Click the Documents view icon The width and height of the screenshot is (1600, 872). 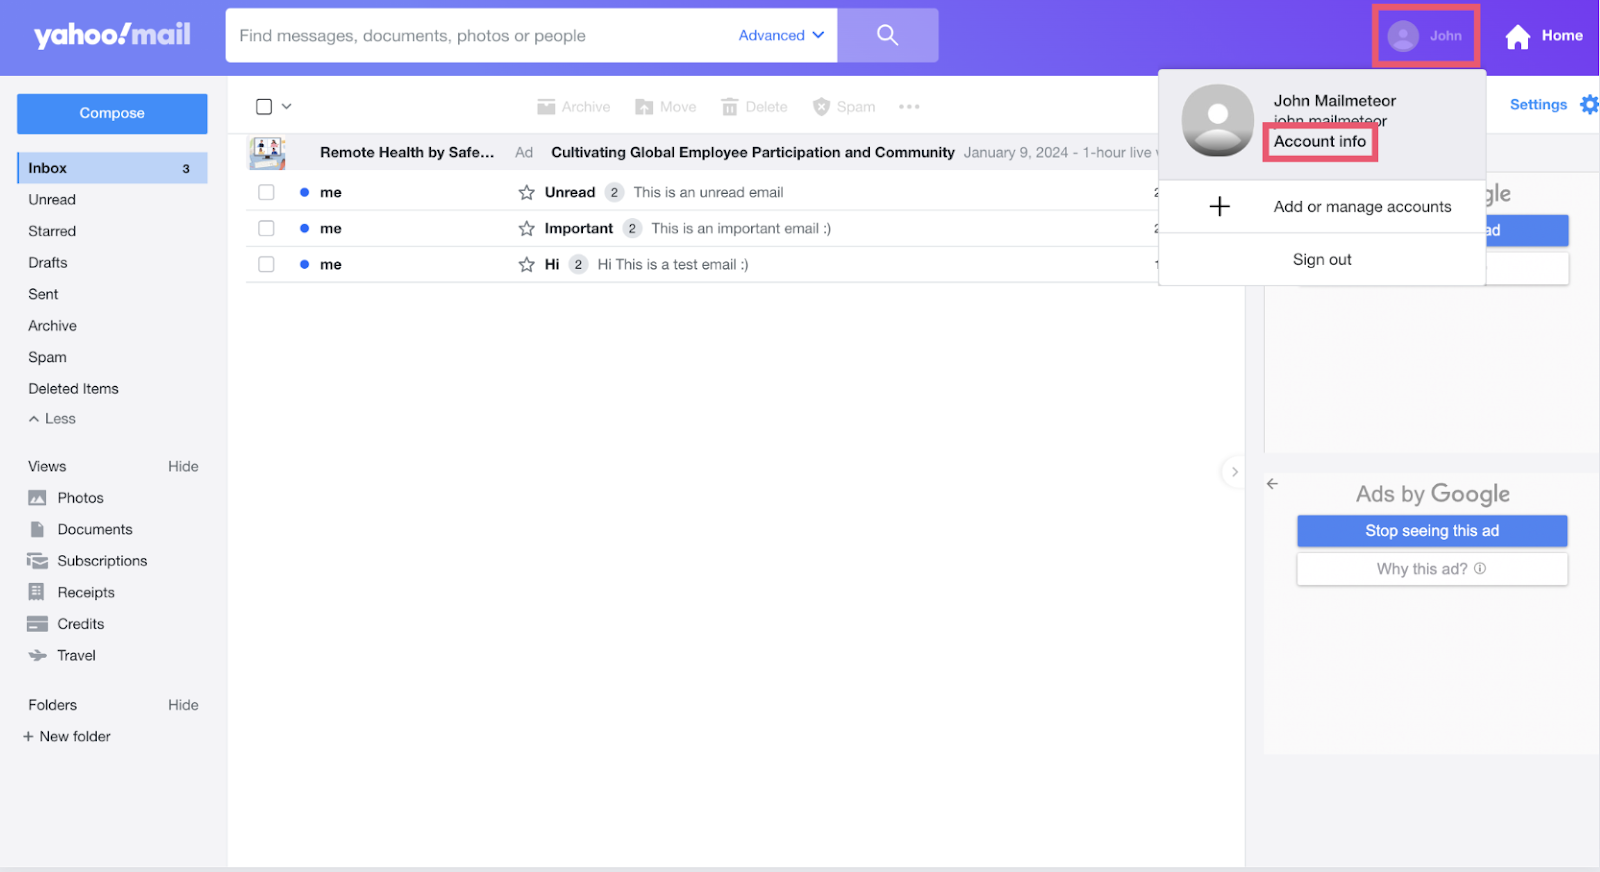point(37,529)
